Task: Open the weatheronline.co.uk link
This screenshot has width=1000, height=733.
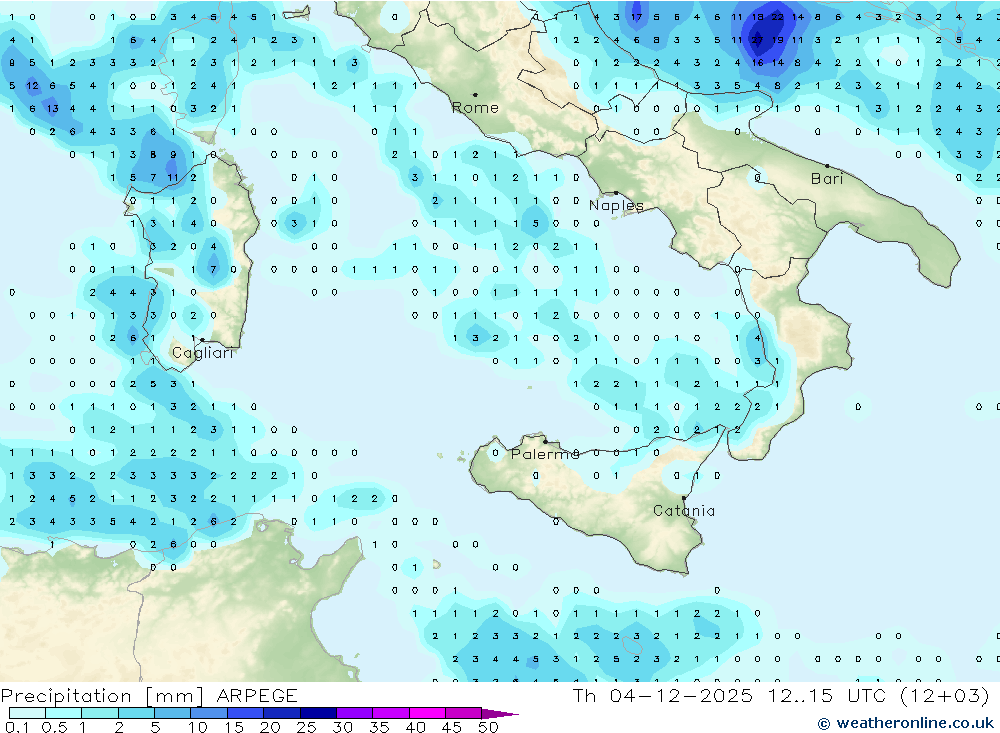Action: 906,723
